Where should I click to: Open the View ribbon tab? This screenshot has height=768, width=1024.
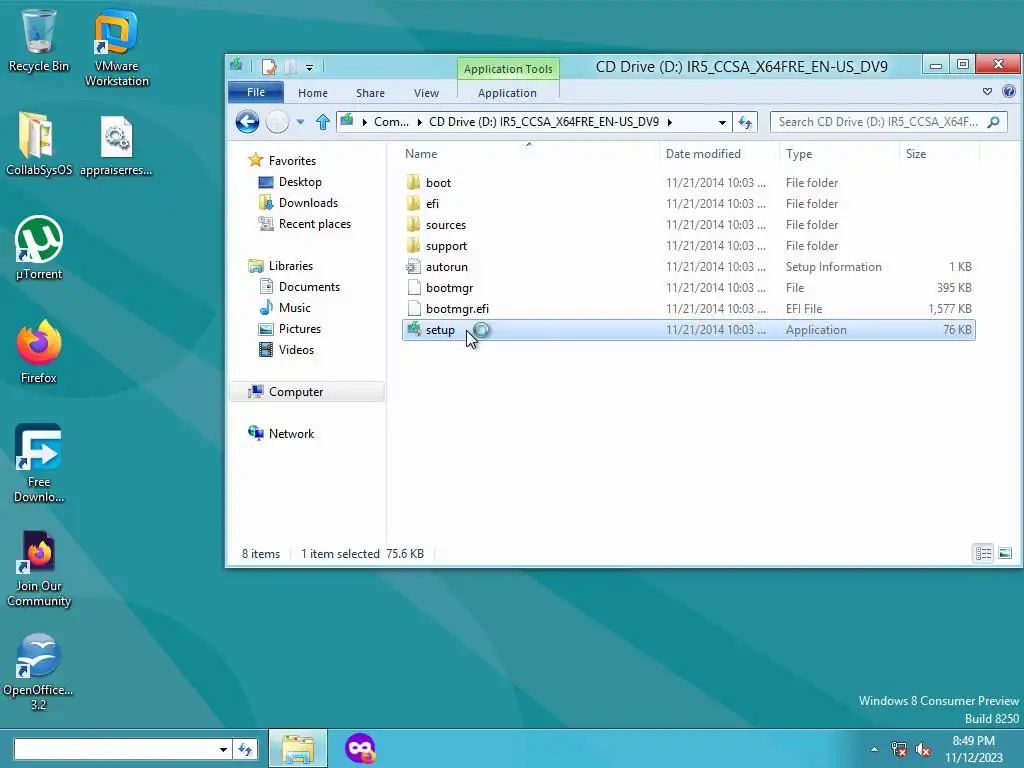coord(426,93)
